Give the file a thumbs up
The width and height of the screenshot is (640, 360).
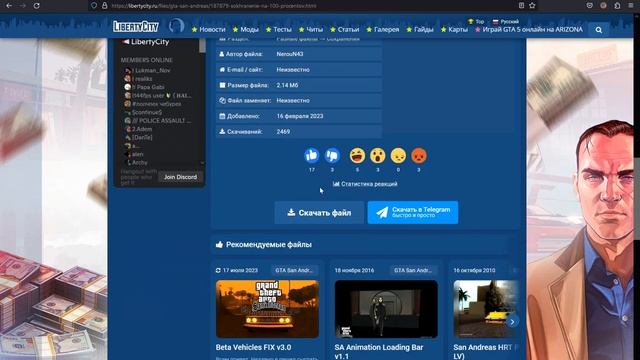311,156
